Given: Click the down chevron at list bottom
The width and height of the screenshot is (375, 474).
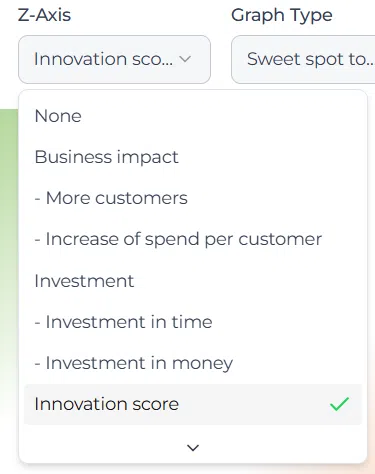Looking at the screenshot, I should 193,448.
